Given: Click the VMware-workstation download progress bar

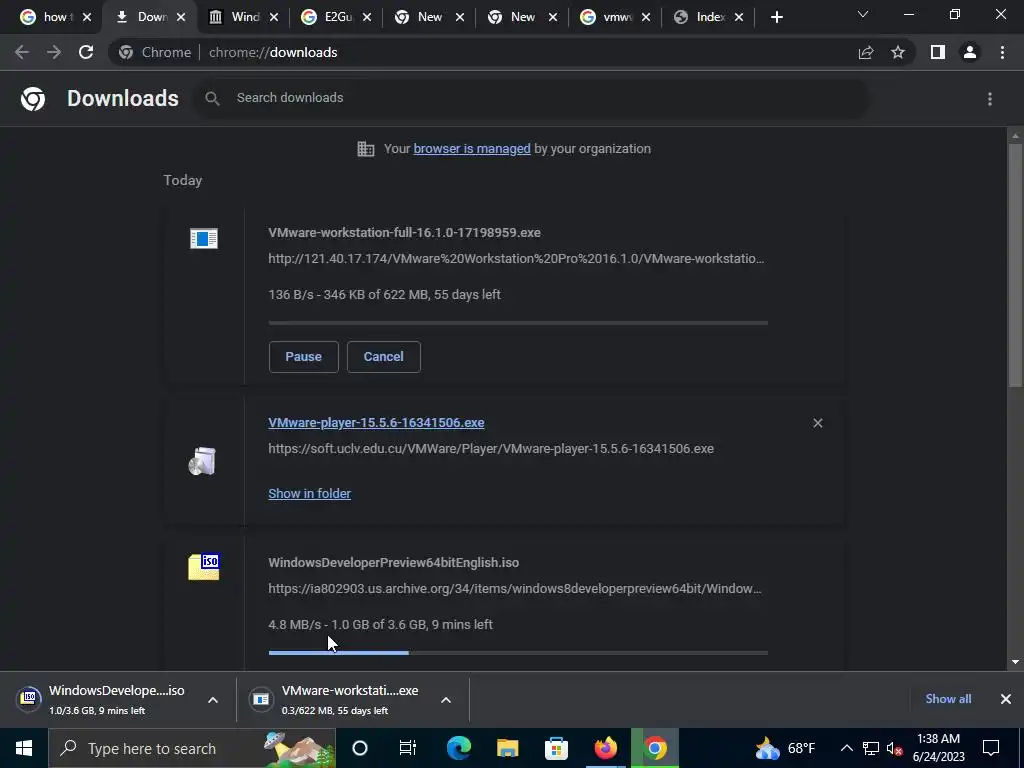Looking at the screenshot, I should coord(518,323).
